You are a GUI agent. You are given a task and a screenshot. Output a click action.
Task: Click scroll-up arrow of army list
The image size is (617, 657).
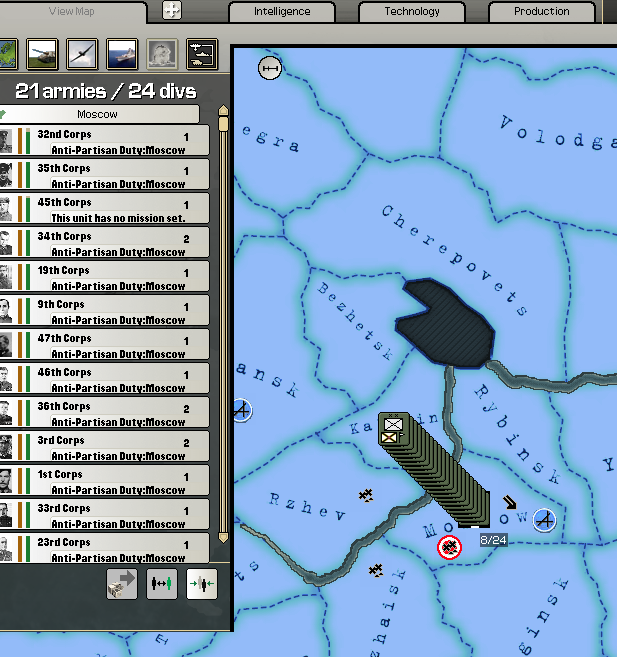click(x=223, y=110)
